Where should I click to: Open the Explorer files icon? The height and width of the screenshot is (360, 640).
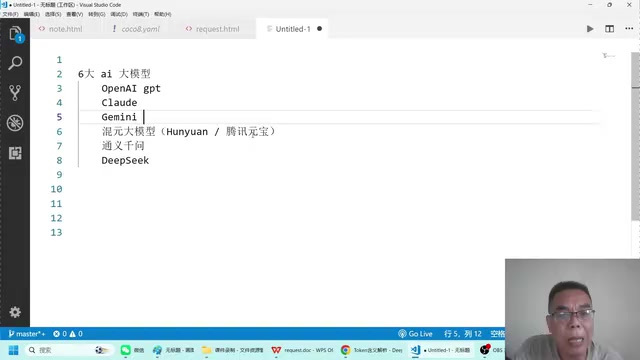15,33
